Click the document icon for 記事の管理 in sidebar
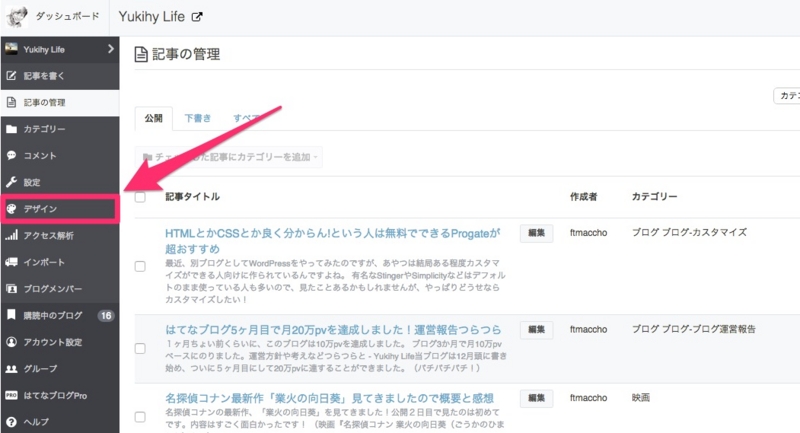This screenshot has width=800, height=433. coord(11,103)
